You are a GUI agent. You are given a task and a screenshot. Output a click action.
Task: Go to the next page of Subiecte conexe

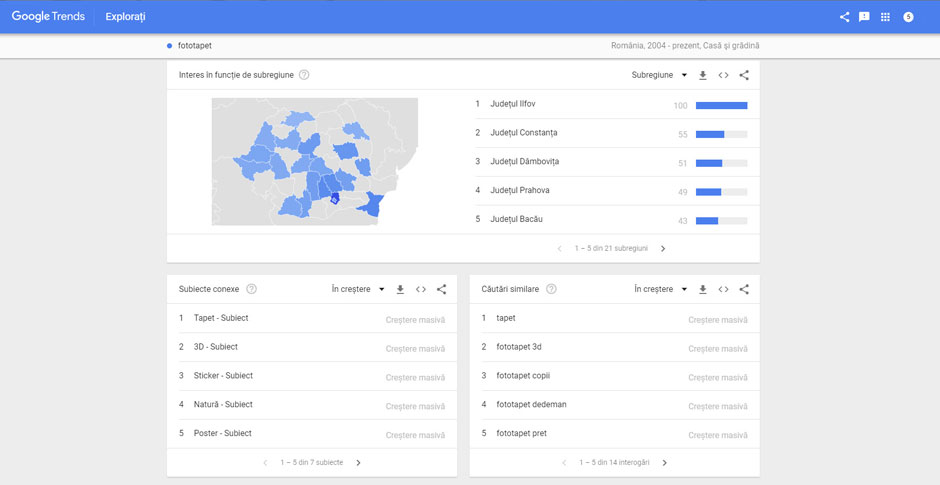[x=358, y=463]
